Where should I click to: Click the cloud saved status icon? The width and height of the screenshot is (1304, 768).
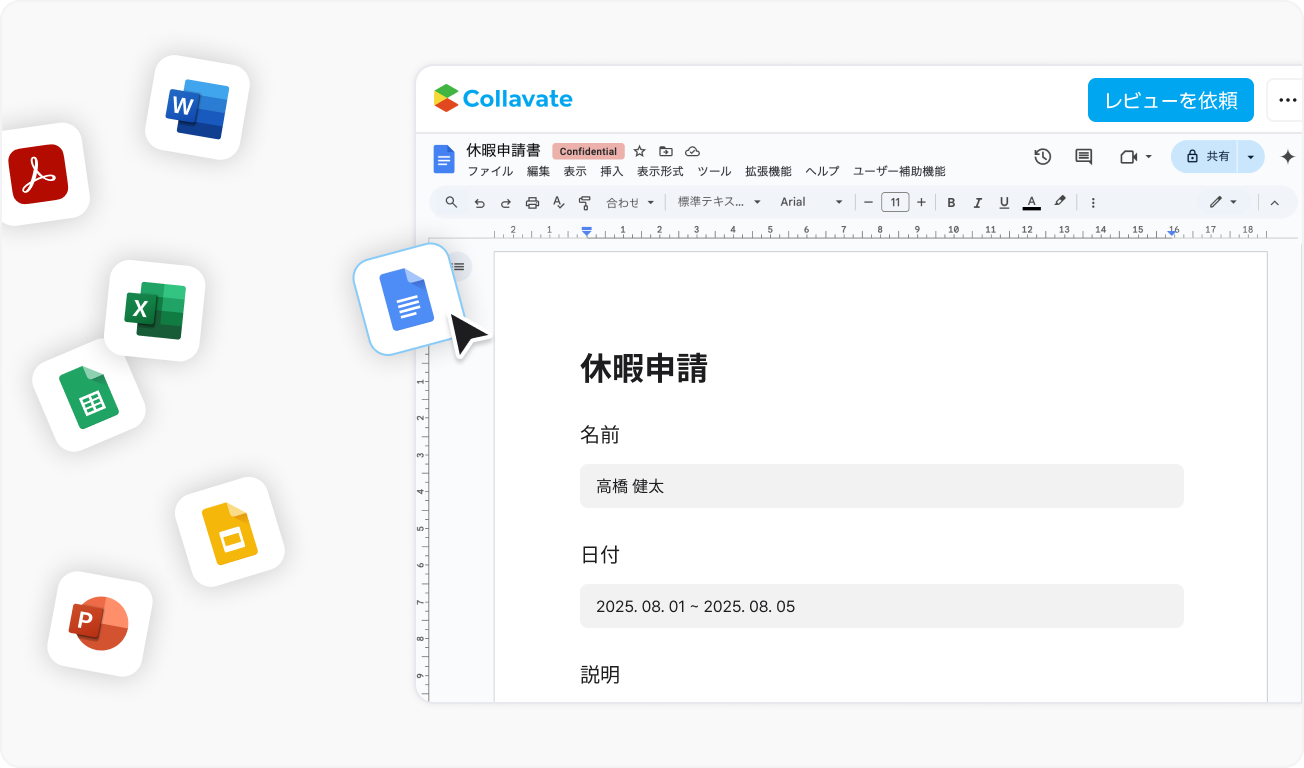[692, 151]
